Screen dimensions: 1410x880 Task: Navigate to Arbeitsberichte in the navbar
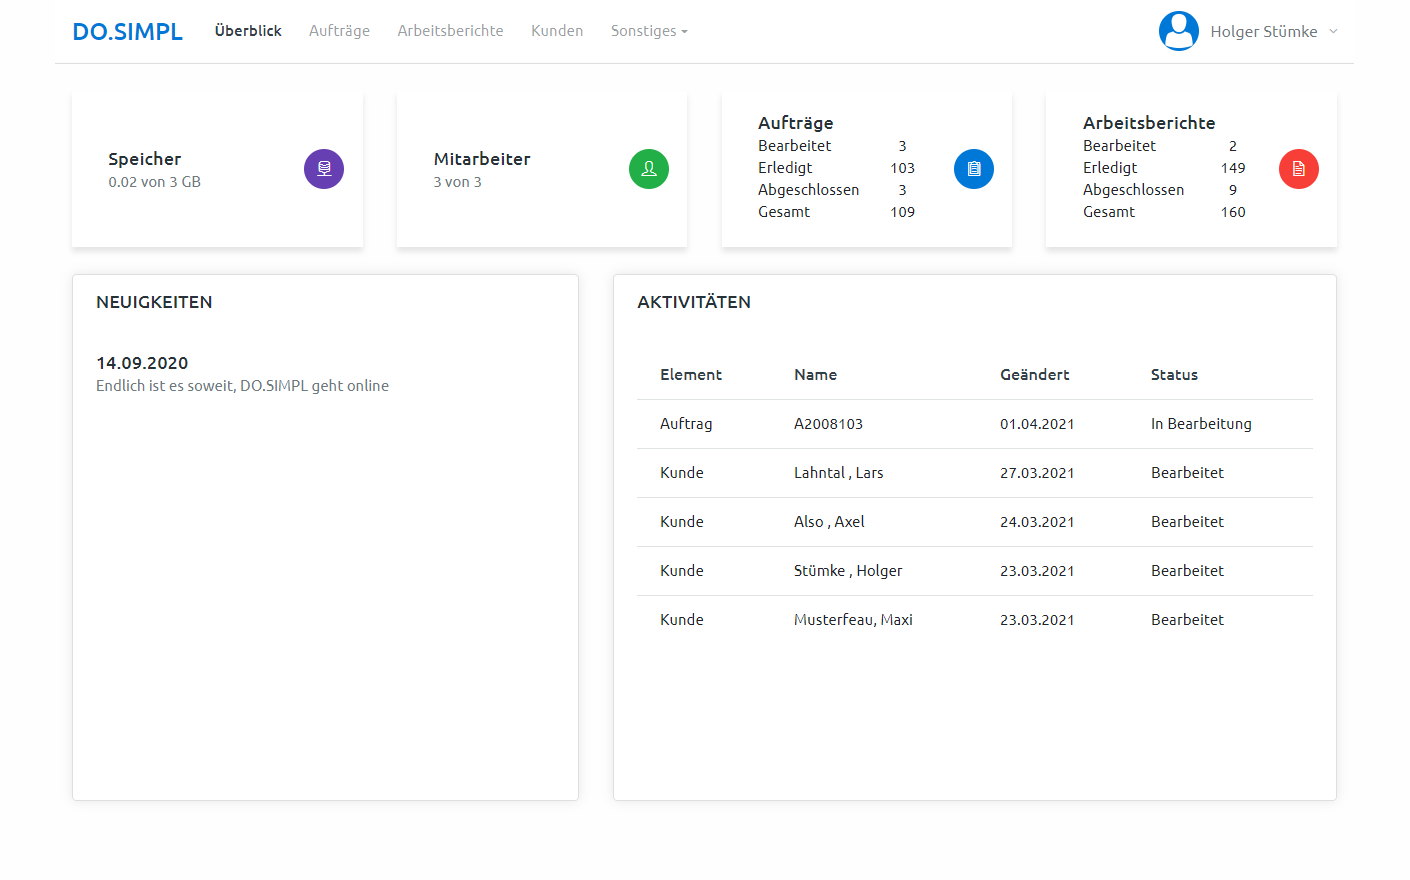450,31
